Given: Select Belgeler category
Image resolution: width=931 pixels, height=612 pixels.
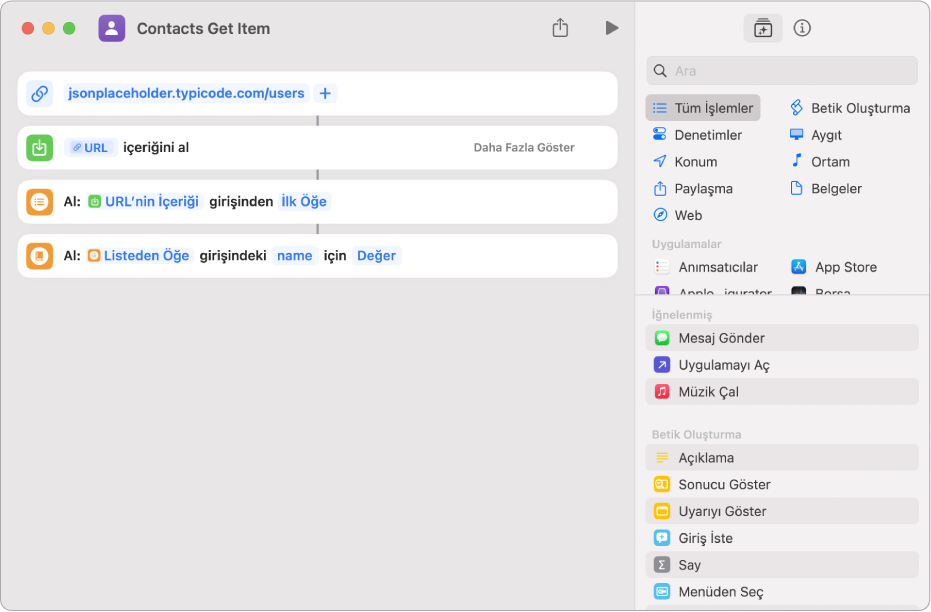Looking at the screenshot, I should pos(826,189).
